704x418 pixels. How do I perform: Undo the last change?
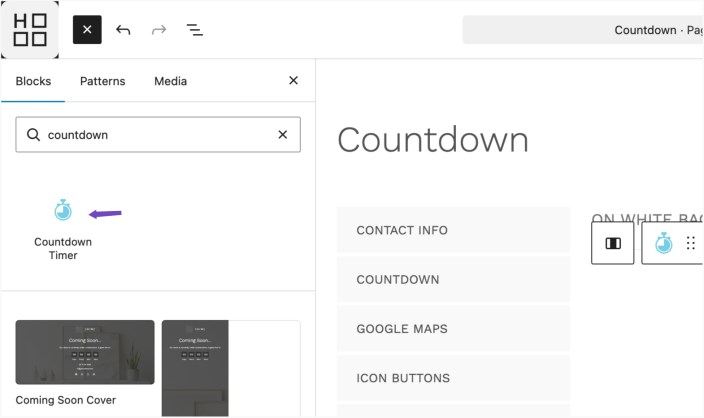123,30
